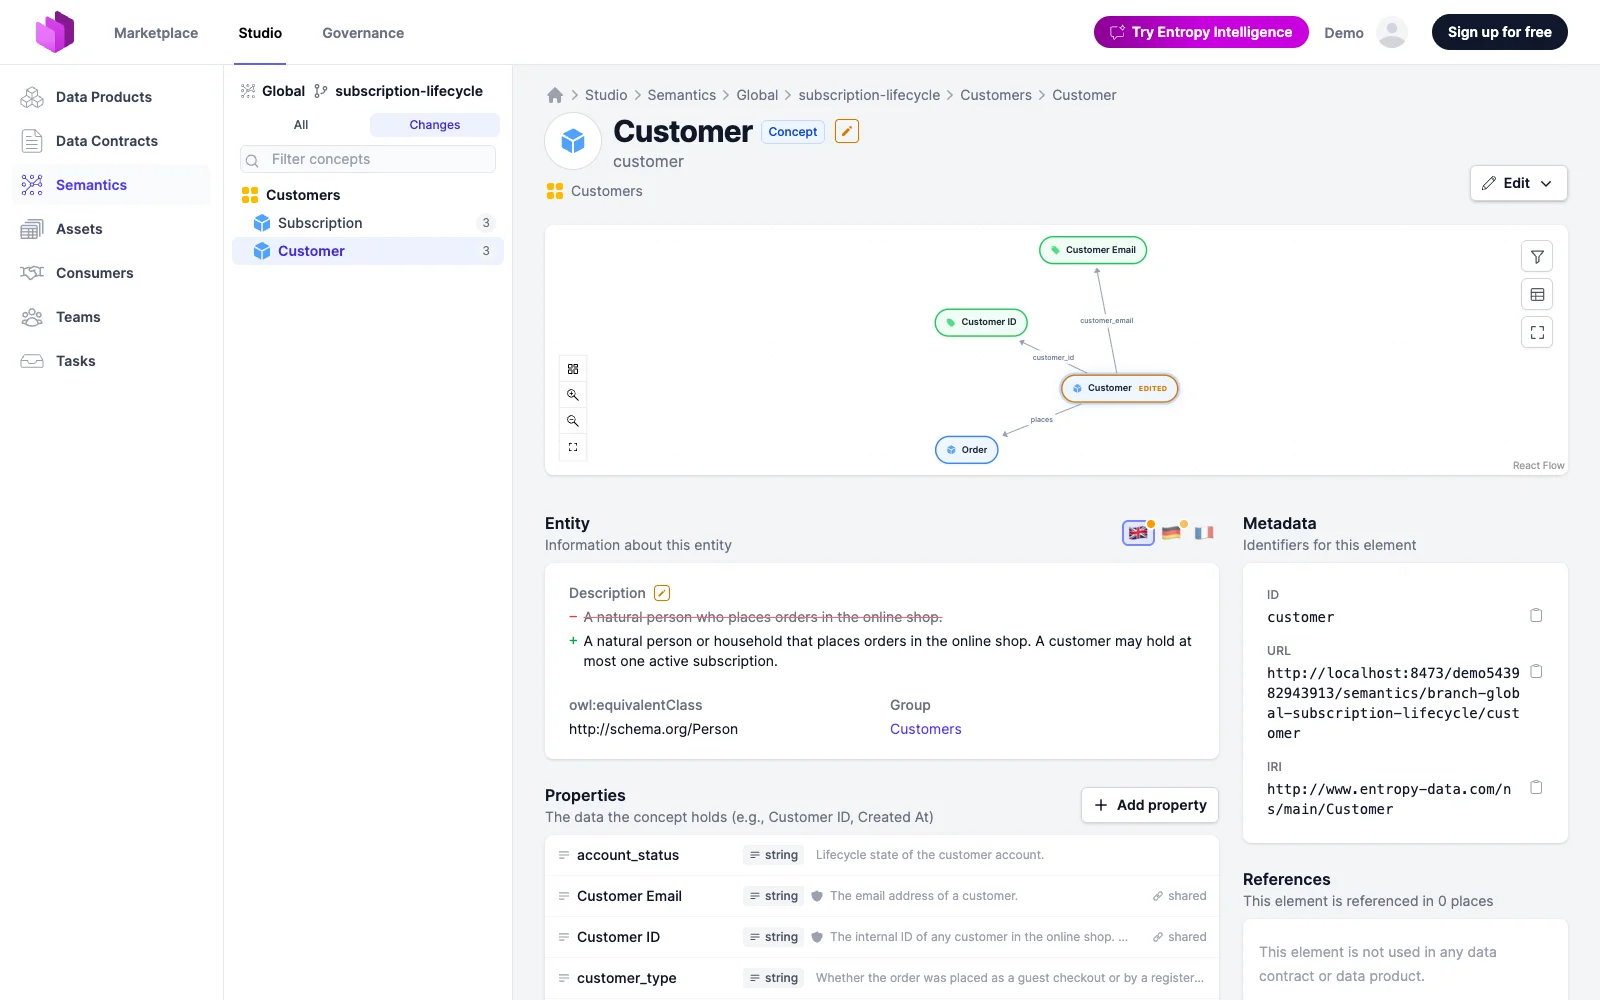Screen dimensions: 1600x1000
Task: Open Tasks in the sidebar
Action: click(112, 361)
